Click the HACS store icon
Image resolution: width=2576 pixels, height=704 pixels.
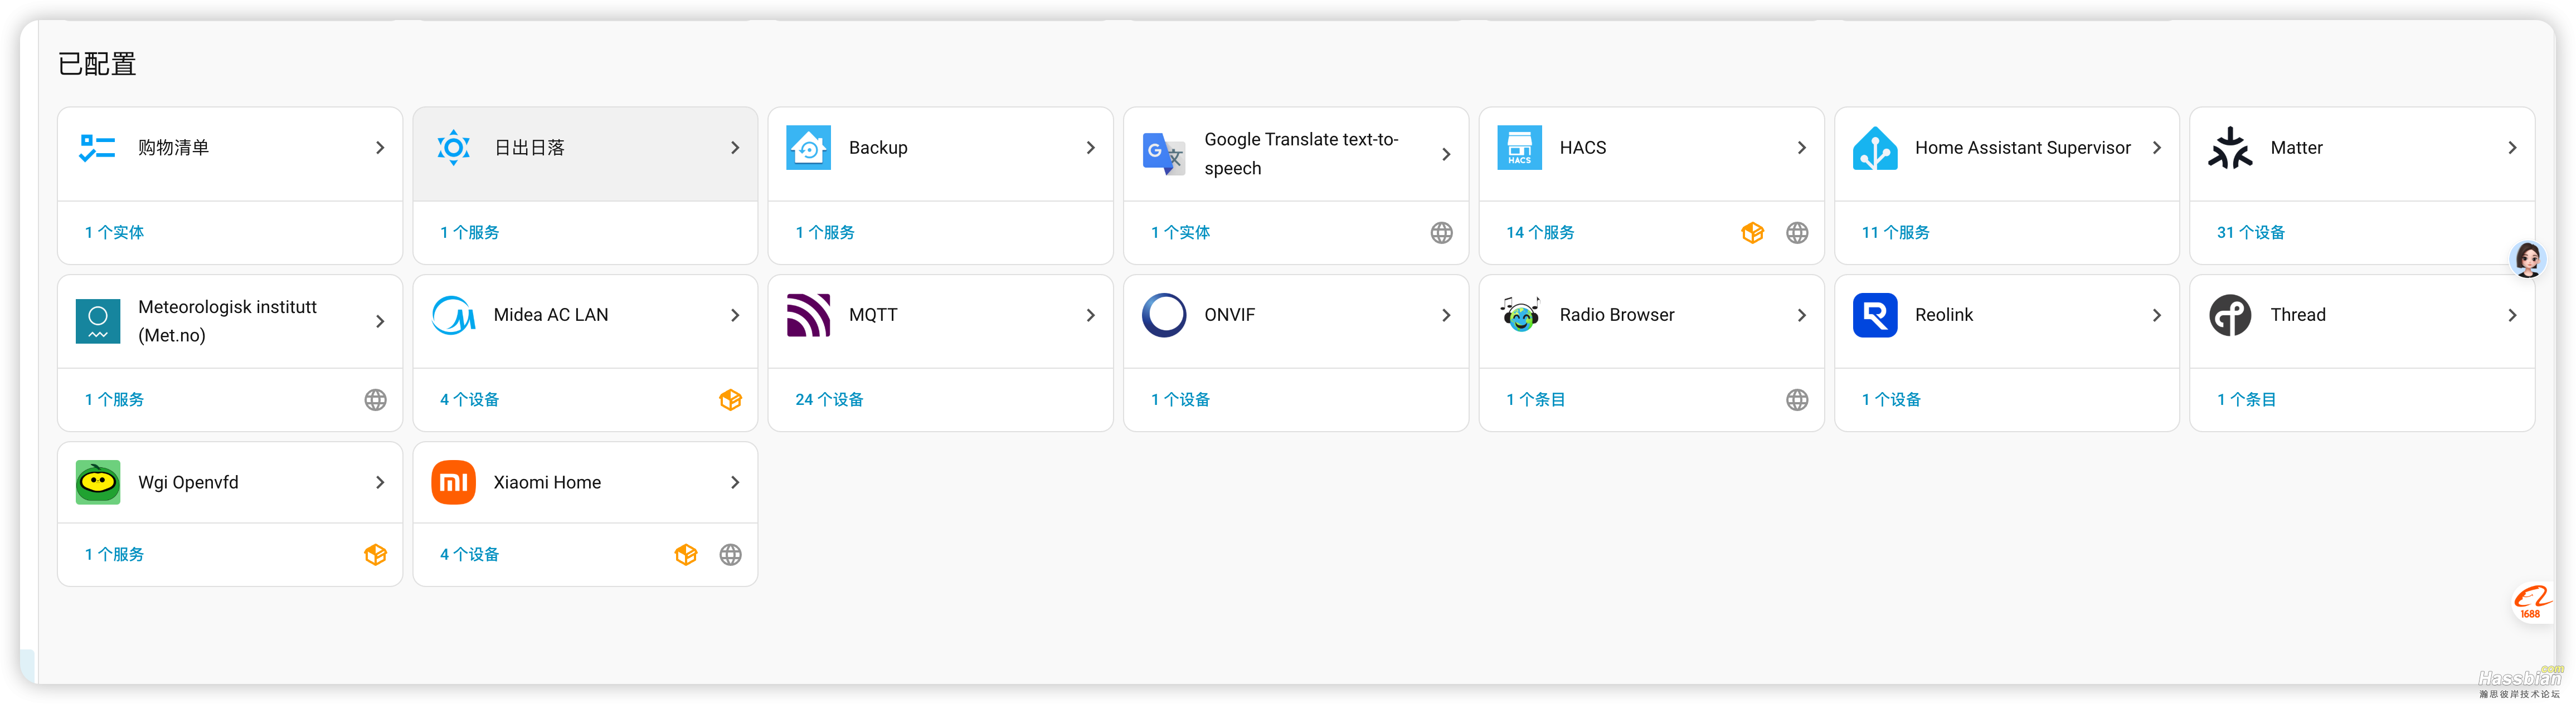(x=1519, y=148)
